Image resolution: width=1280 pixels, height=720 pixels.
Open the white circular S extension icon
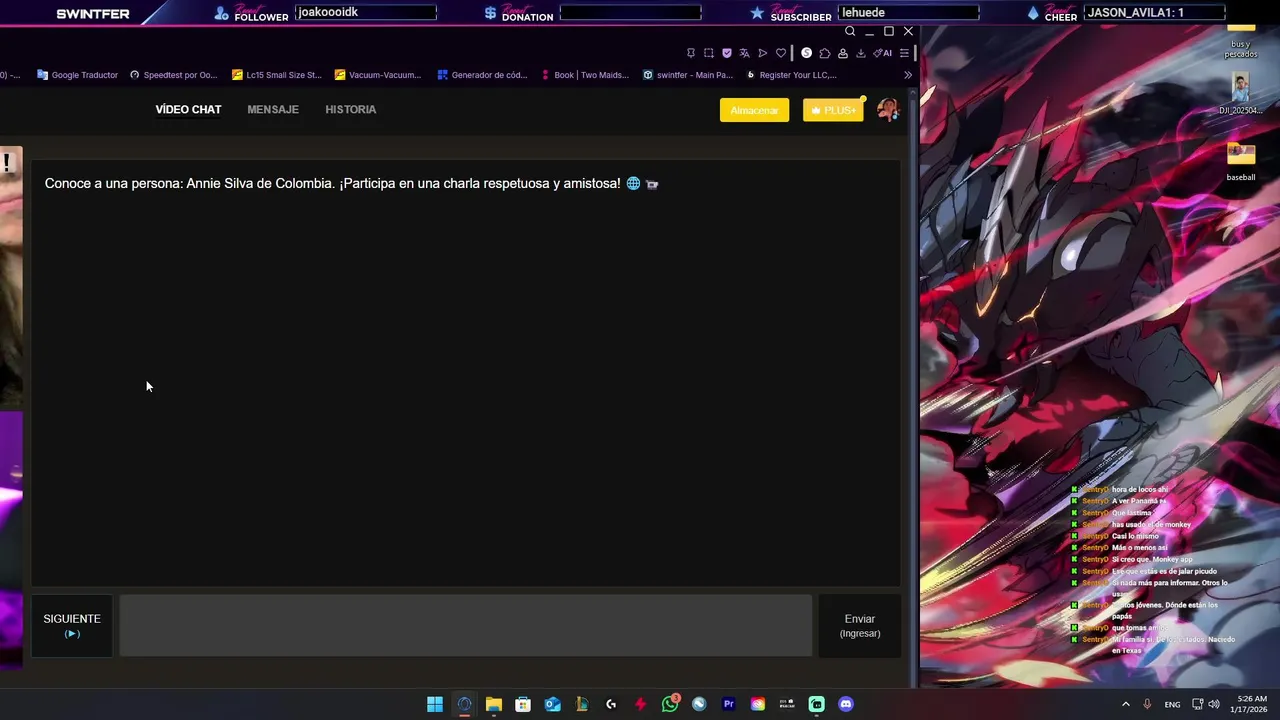(x=806, y=53)
